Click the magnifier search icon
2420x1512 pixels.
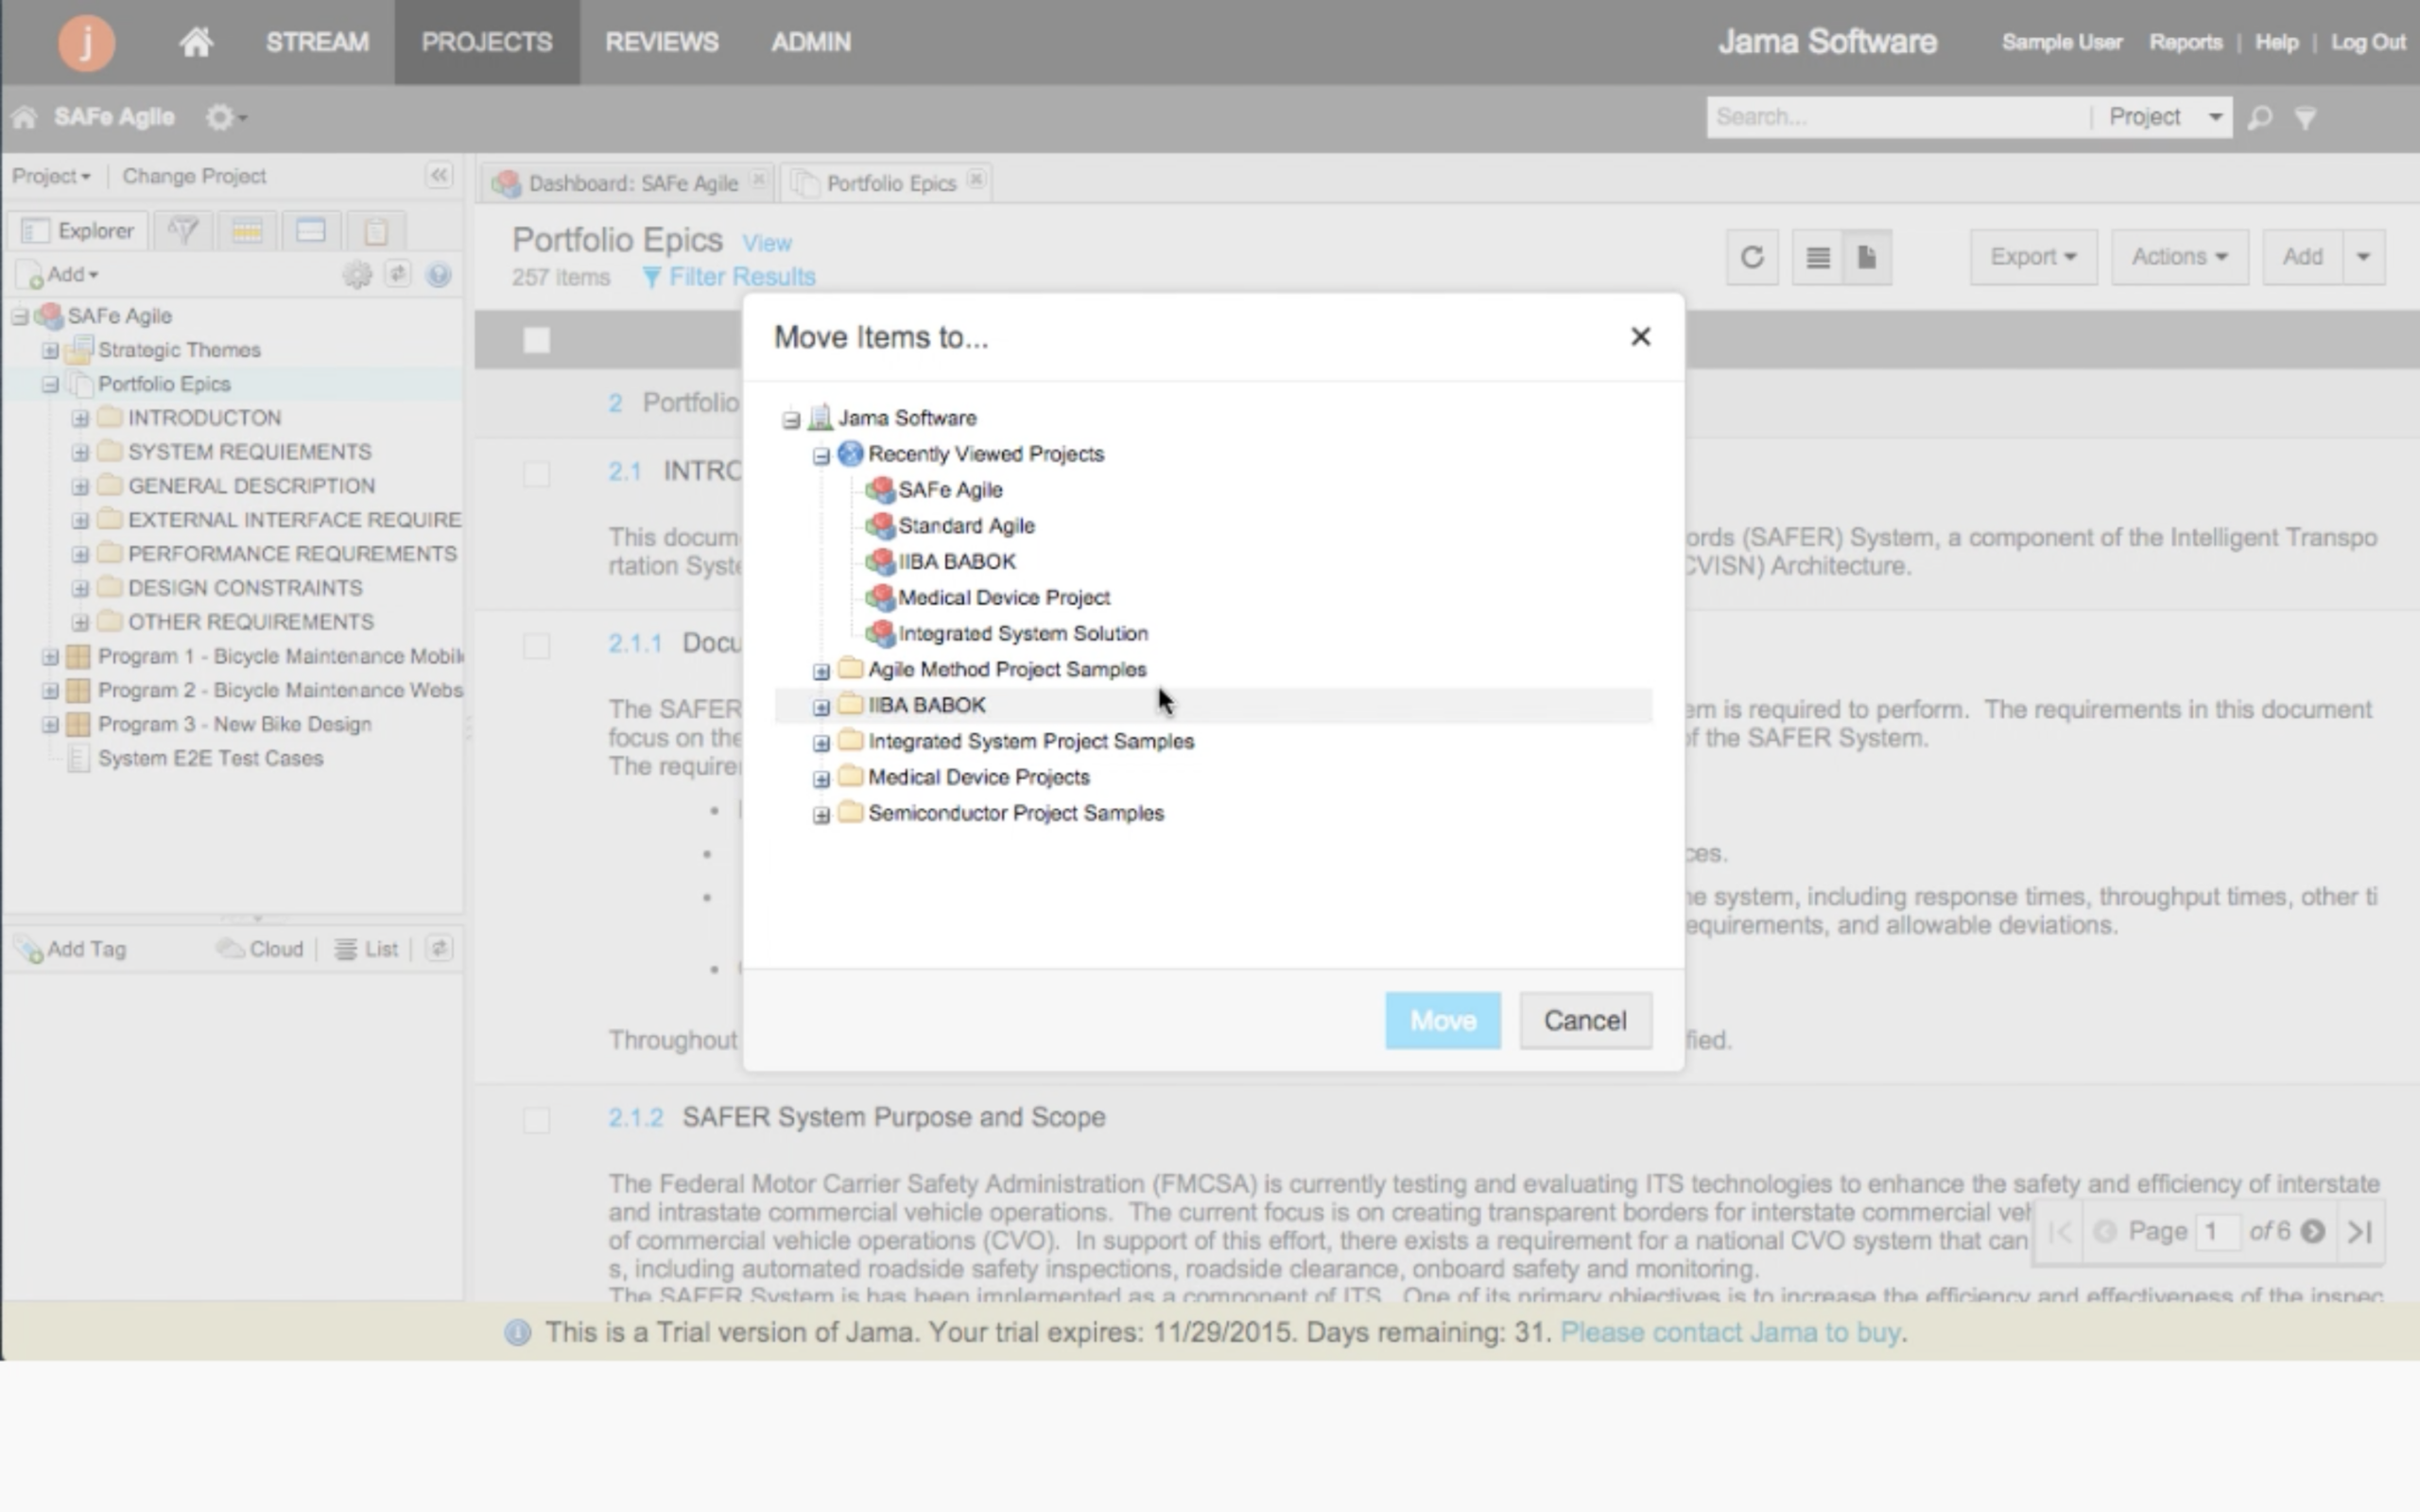[x=2259, y=118]
